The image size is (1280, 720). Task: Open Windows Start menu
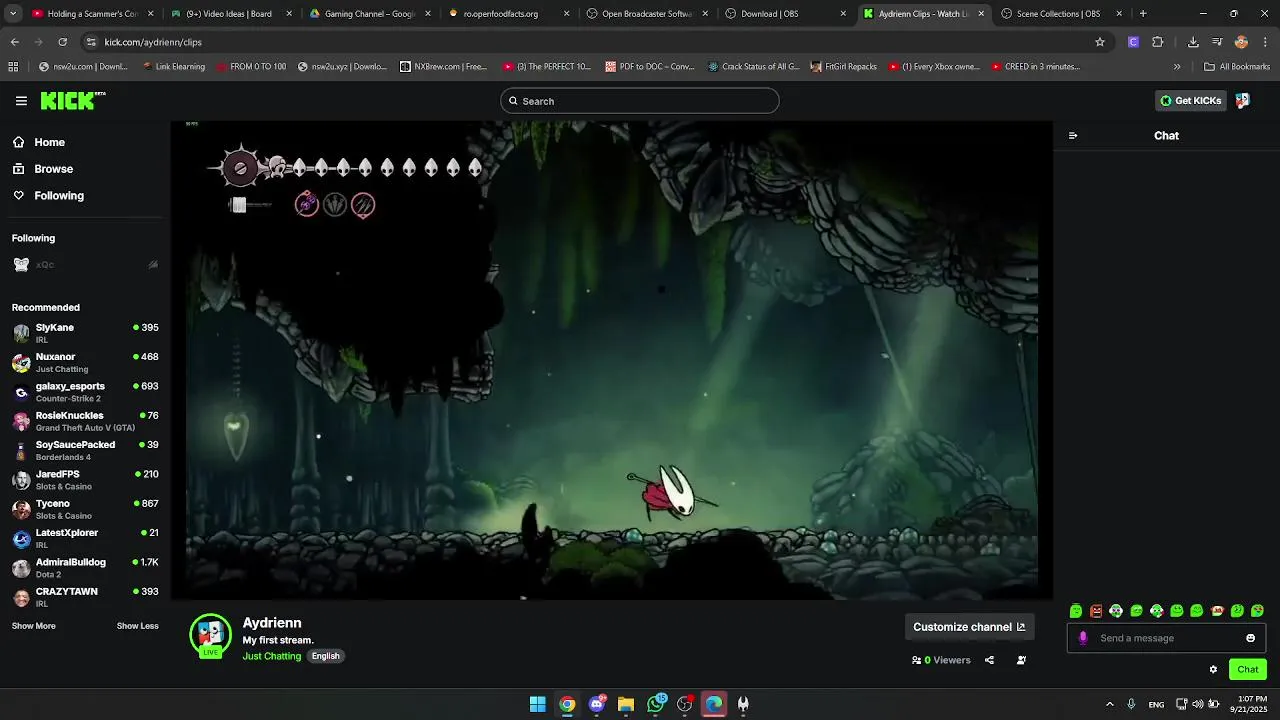pyautogui.click(x=538, y=704)
